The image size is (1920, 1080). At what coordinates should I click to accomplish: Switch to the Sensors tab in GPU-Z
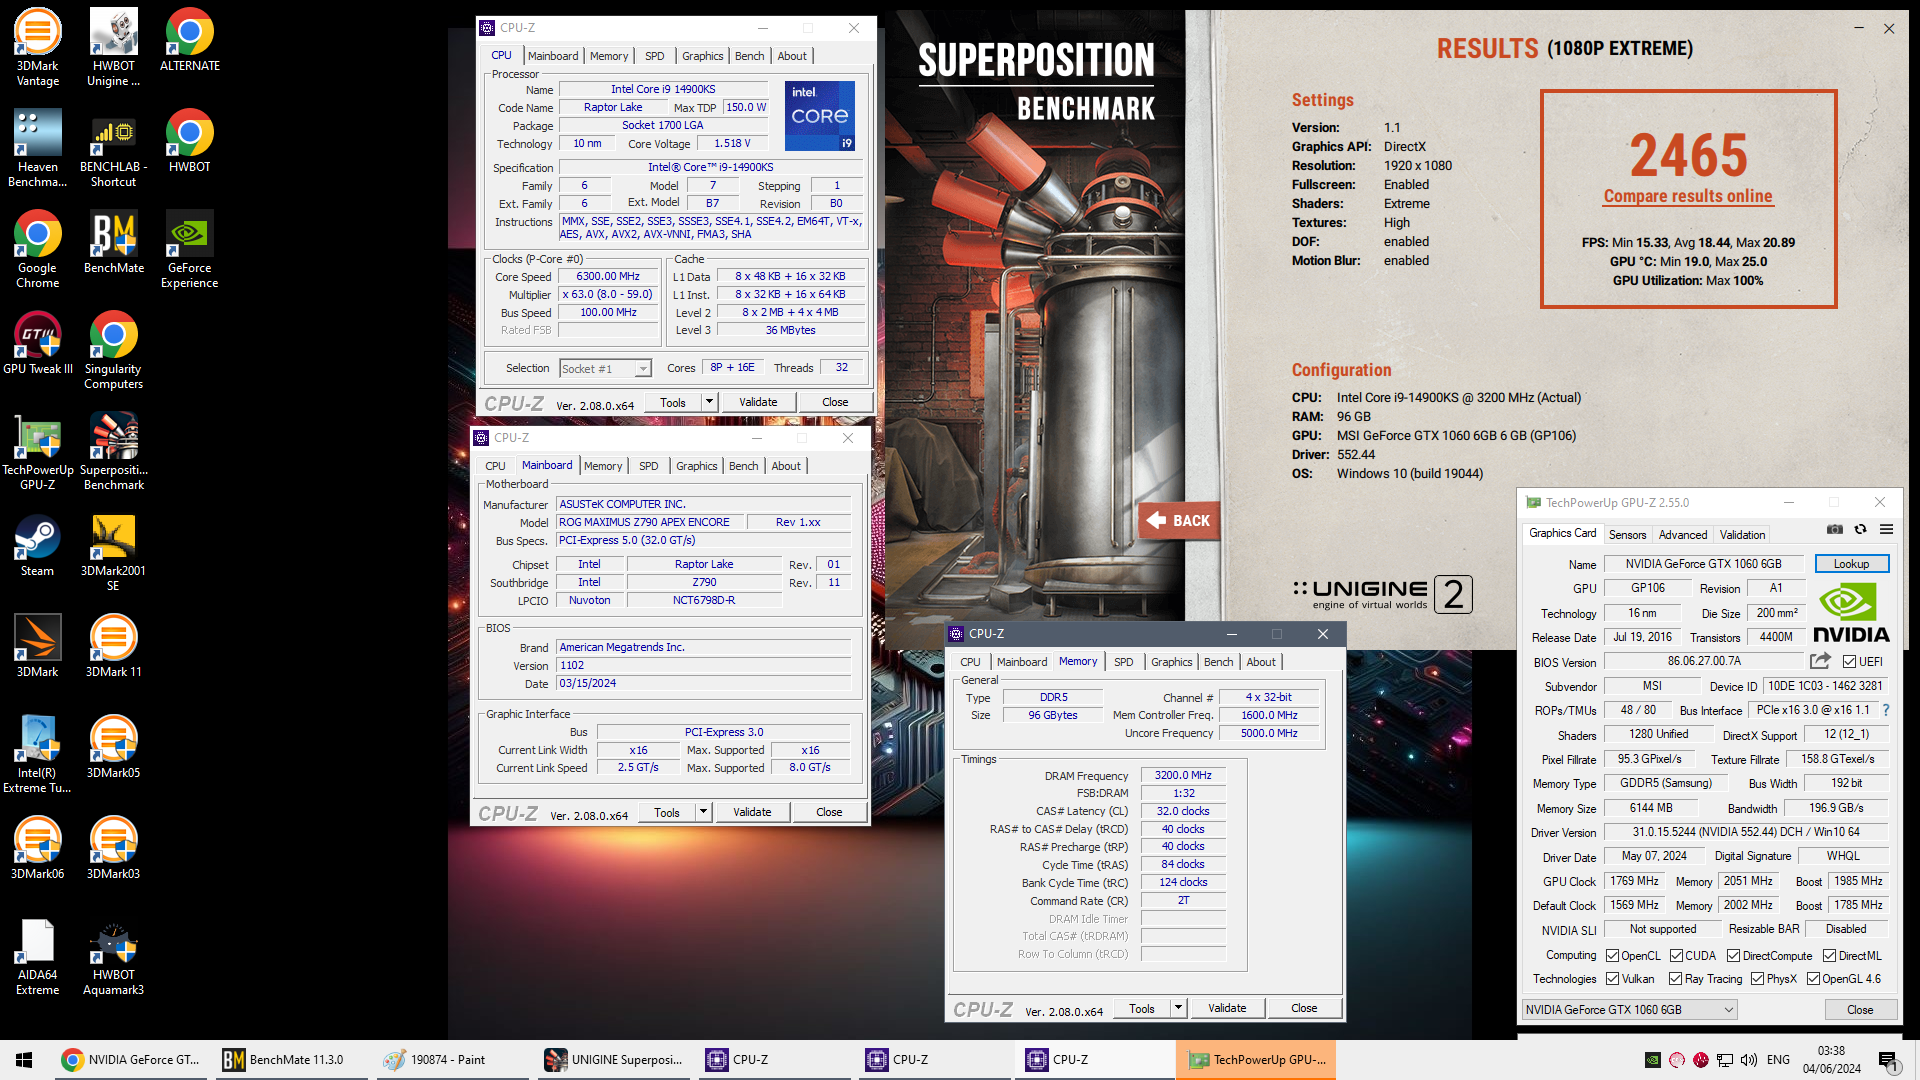coord(1627,535)
